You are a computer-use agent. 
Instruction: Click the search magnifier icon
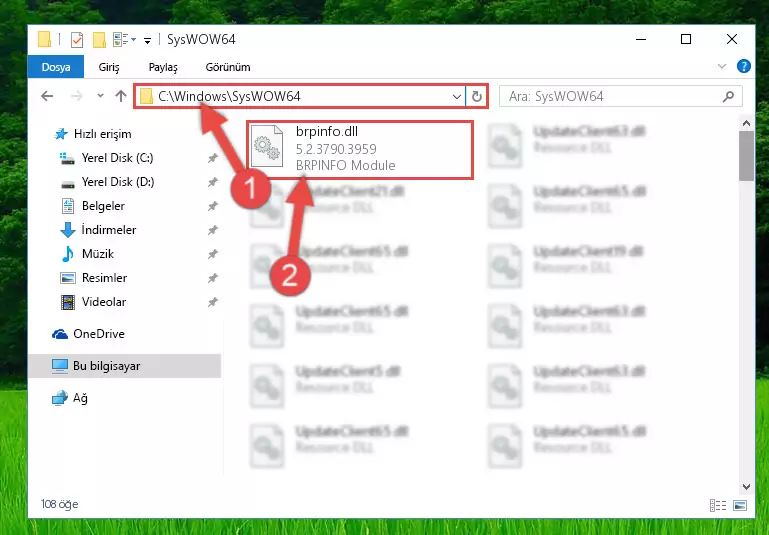tap(728, 97)
